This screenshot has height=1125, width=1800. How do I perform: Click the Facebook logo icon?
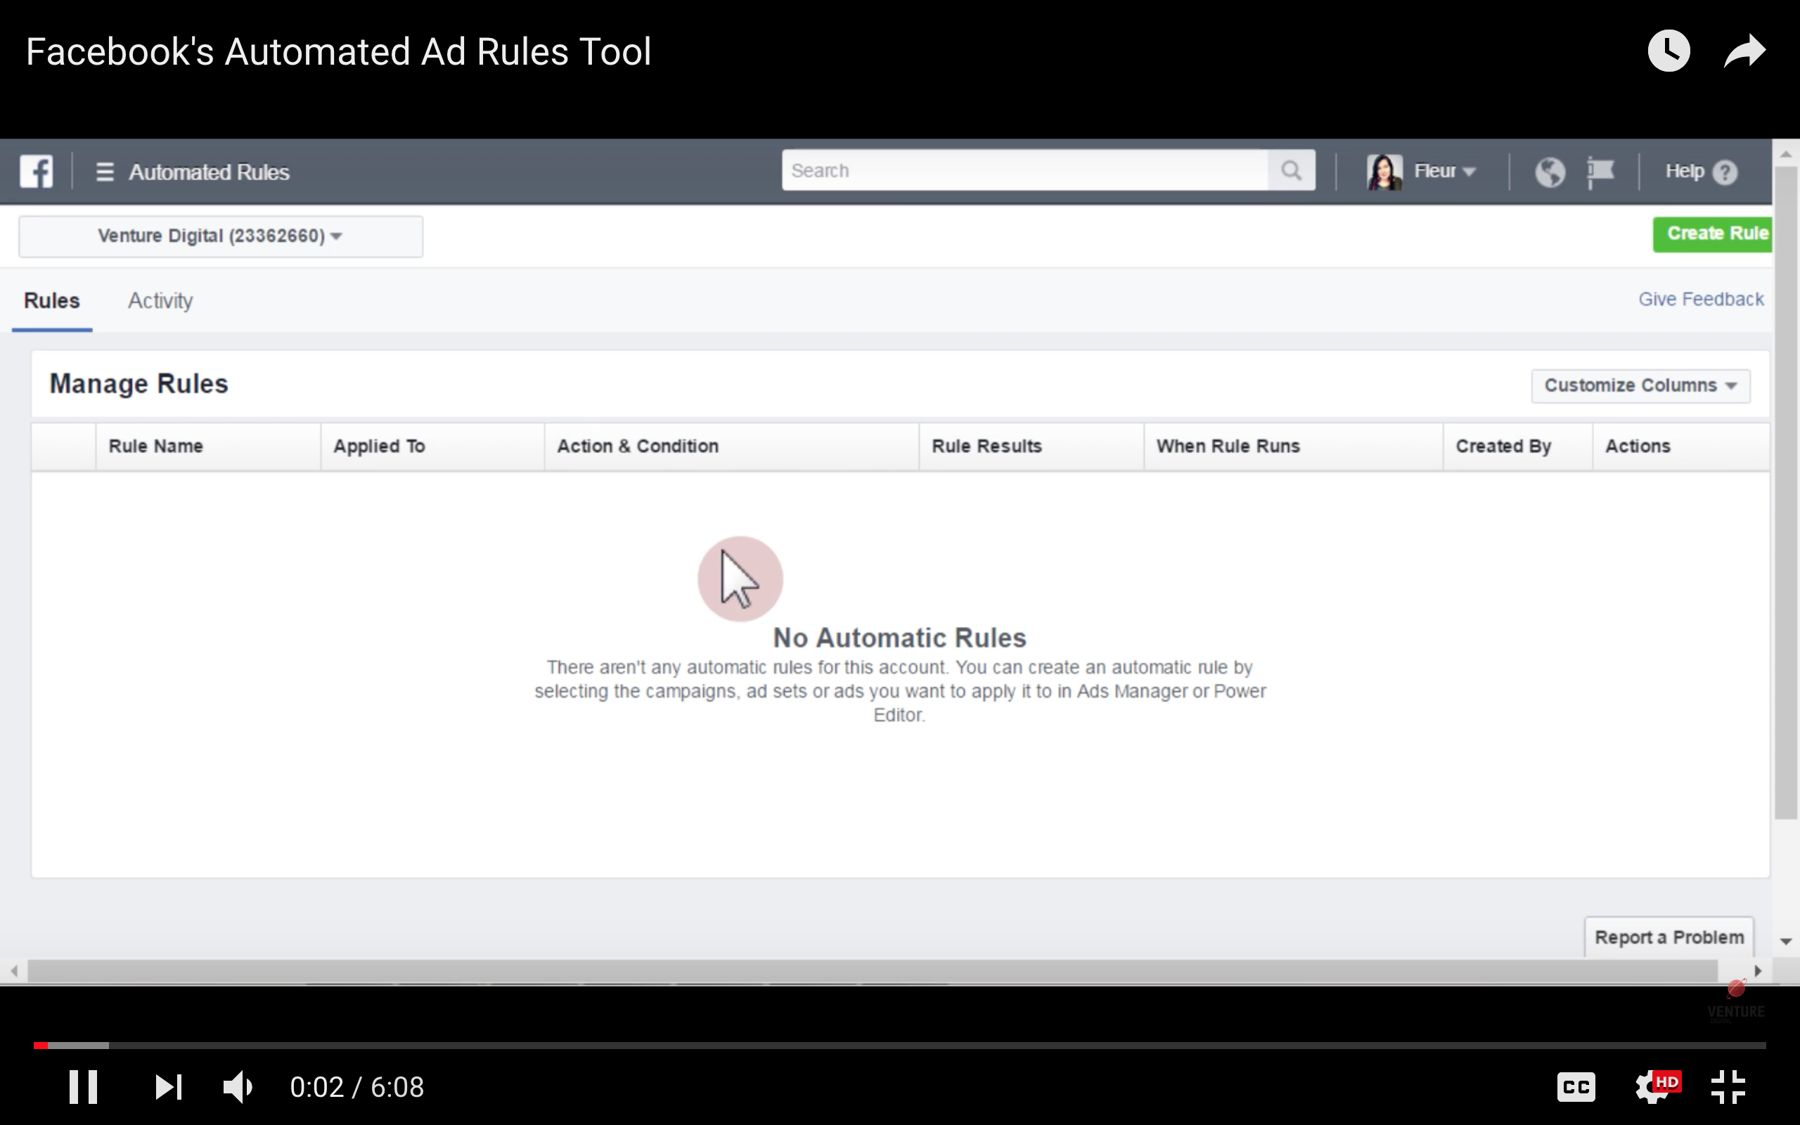click(37, 171)
